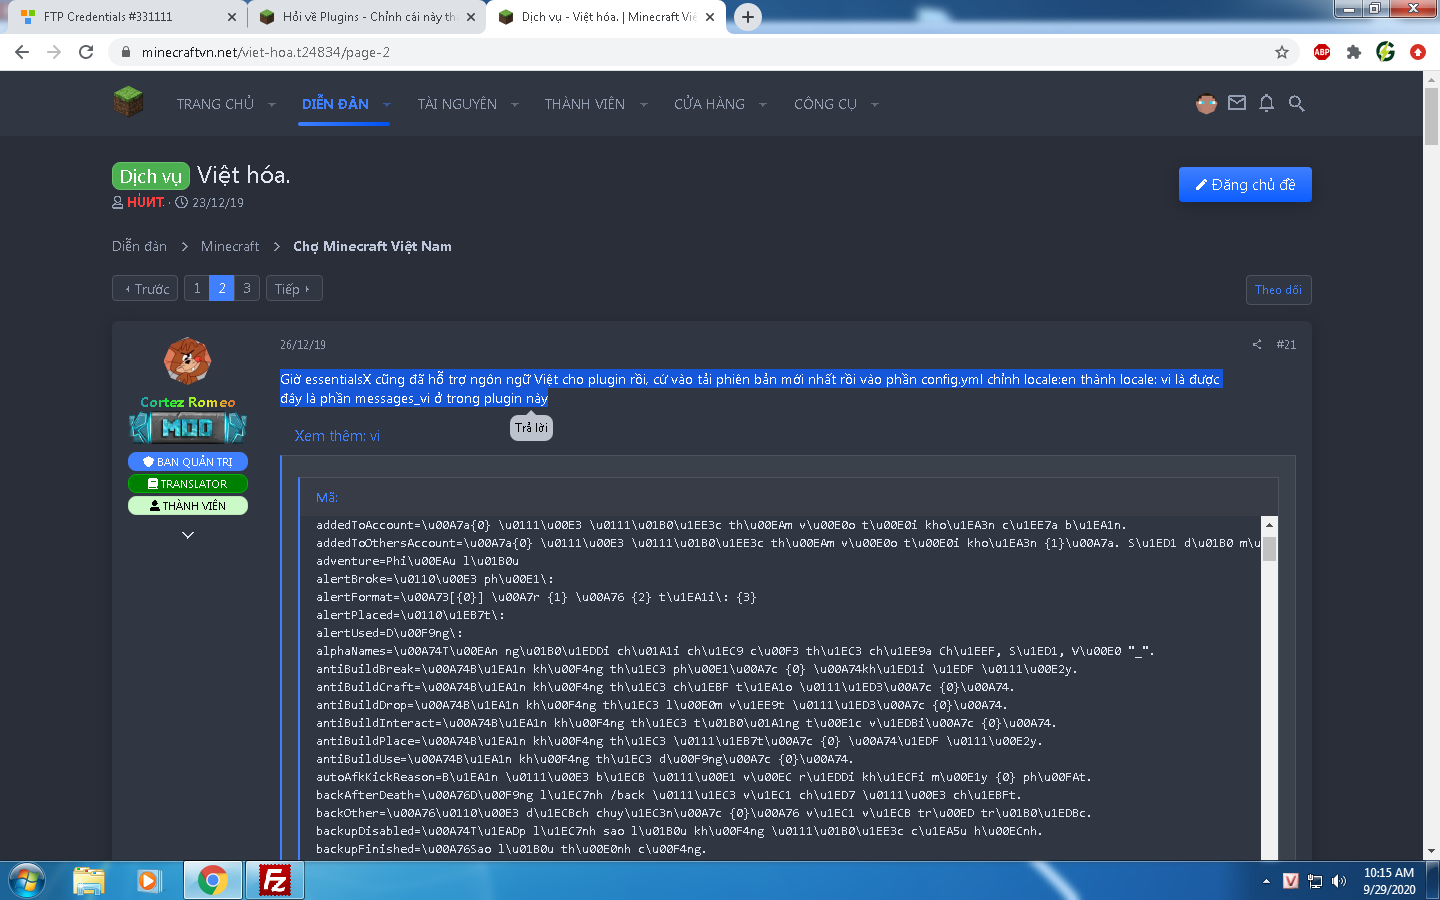Click the share icon on post #21
The image size is (1440, 900).
click(1256, 345)
